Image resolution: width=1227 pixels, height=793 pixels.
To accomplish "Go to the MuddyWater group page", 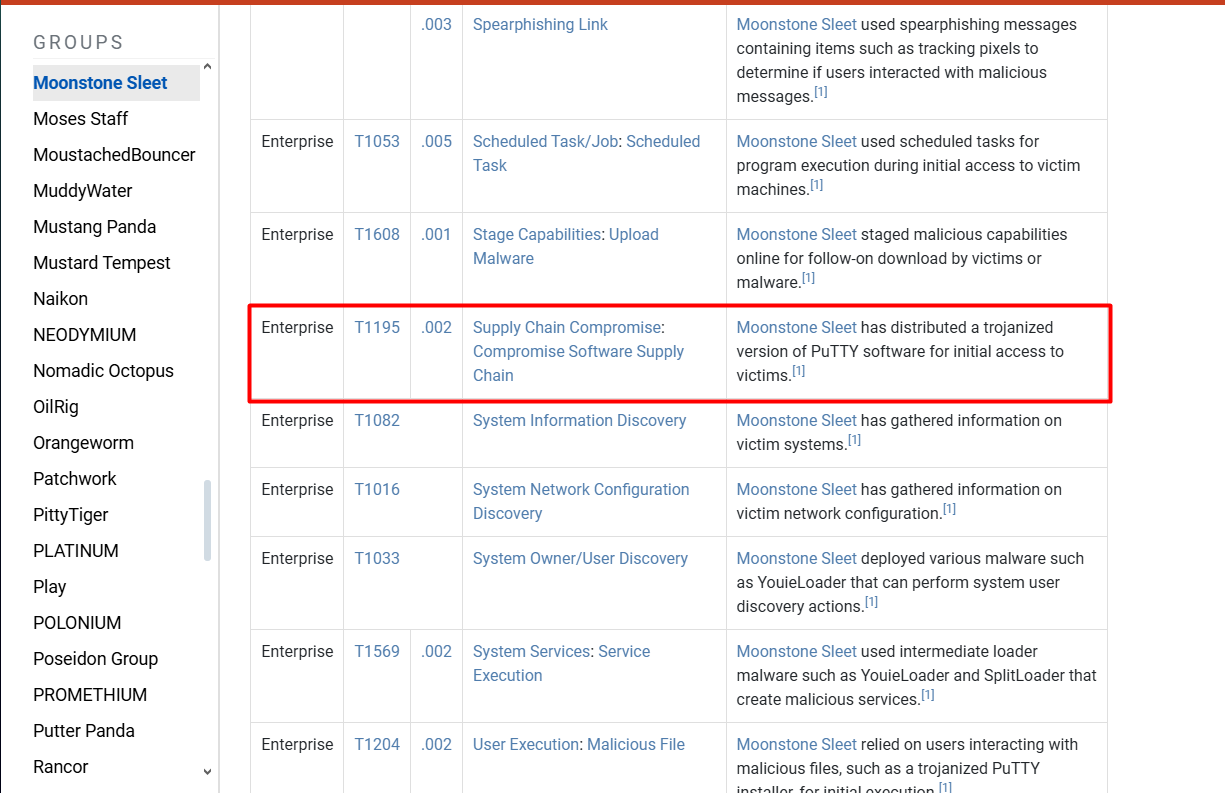I will pyautogui.click(x=83, y=191).
